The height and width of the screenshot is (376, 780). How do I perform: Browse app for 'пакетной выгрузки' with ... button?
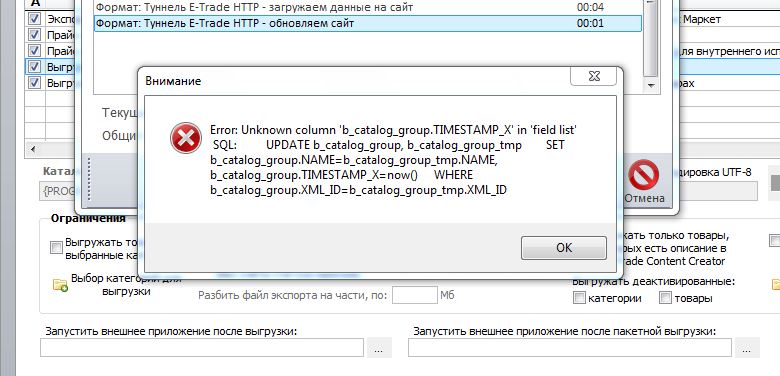pyautogui.click(x=747, y=347)
